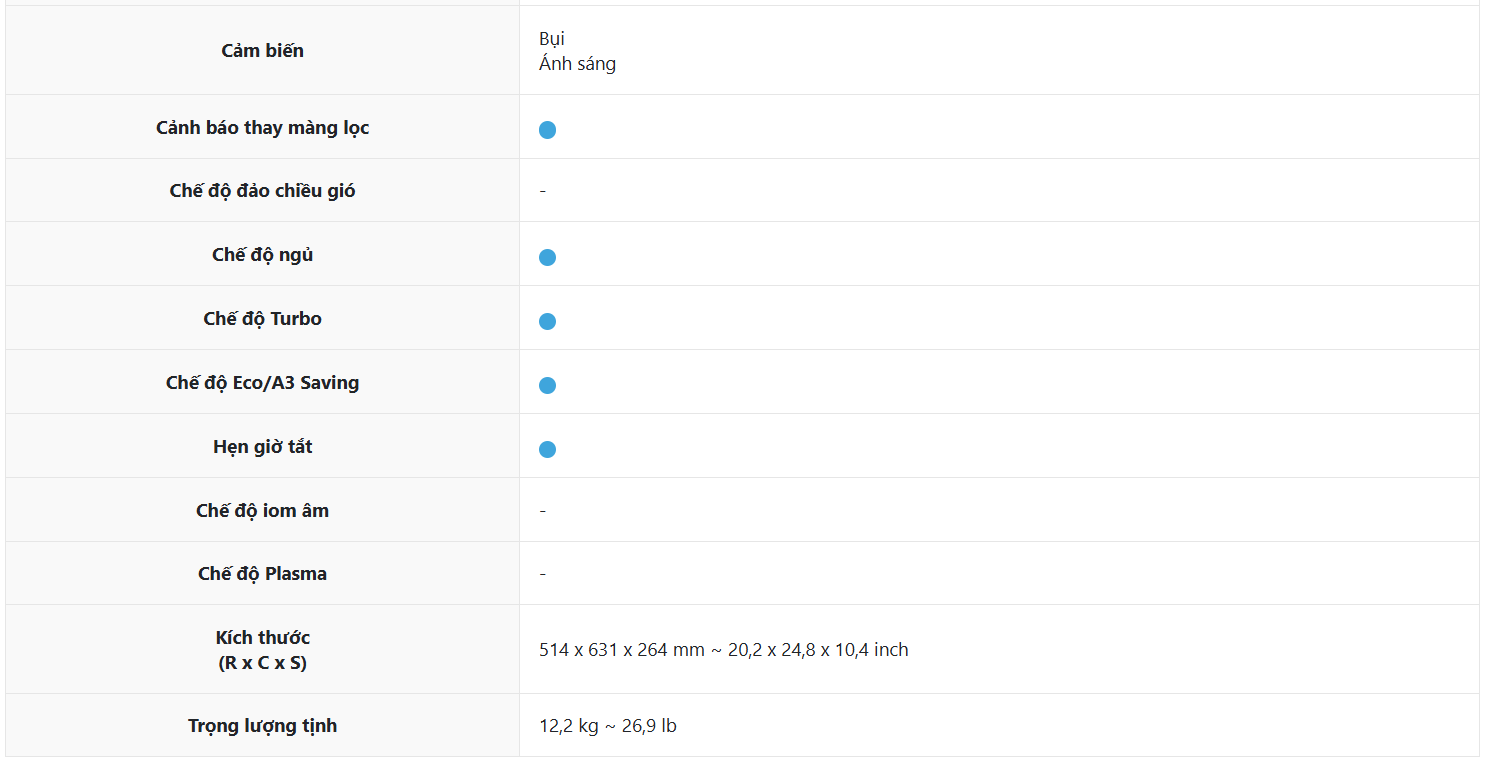1485x761 pixels.
Task: Click the blue dot beside Chế độ ngủ
Action: [x=547, y=257]
